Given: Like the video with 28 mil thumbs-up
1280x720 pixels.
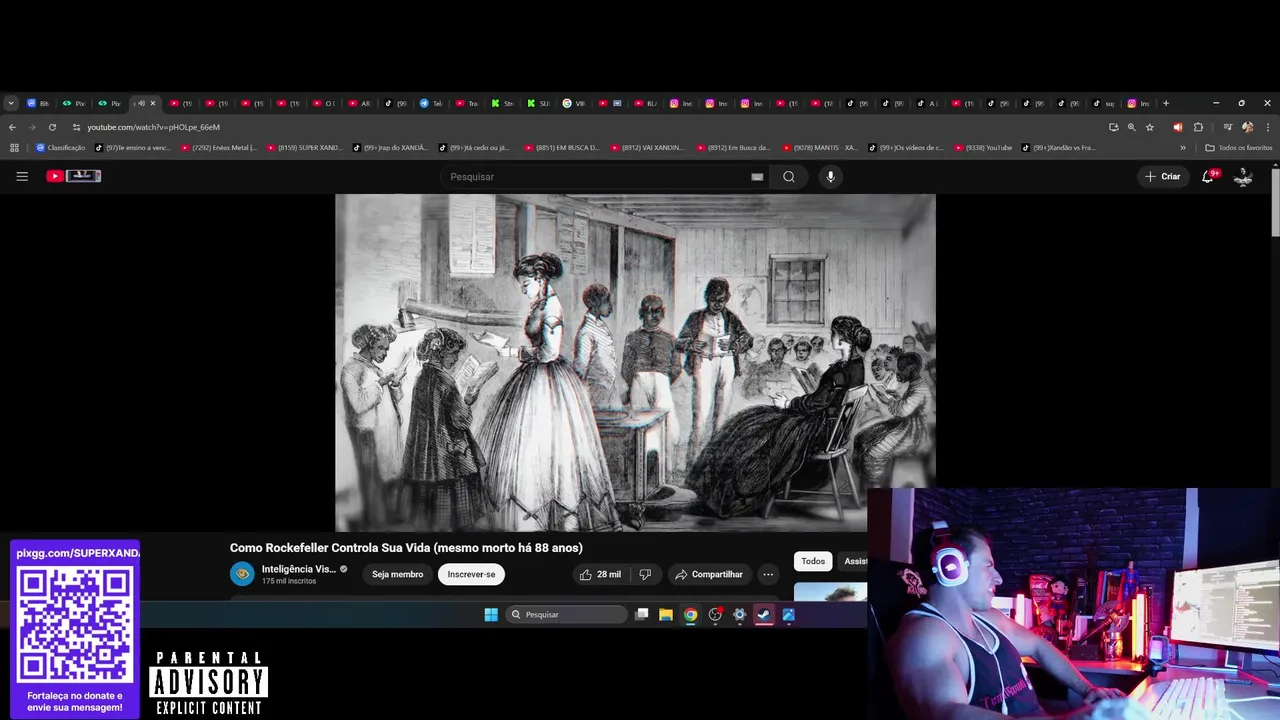Looking at the screenshot, I should [600, 574].
